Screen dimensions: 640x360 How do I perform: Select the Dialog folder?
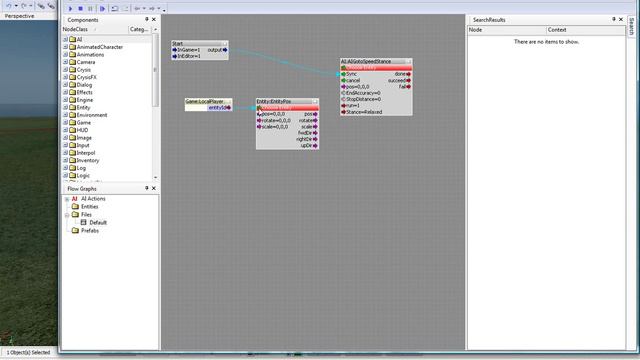click(84, 85)
